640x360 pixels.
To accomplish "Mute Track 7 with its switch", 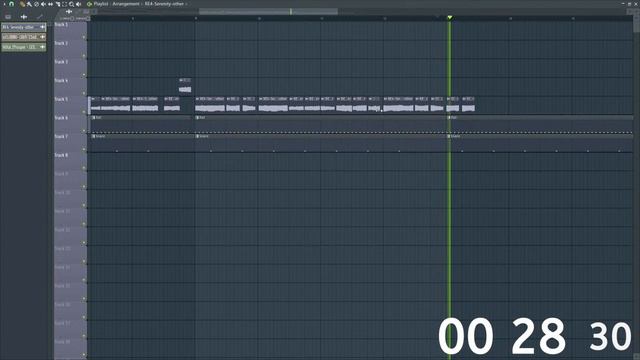I will tap(84, 149).
